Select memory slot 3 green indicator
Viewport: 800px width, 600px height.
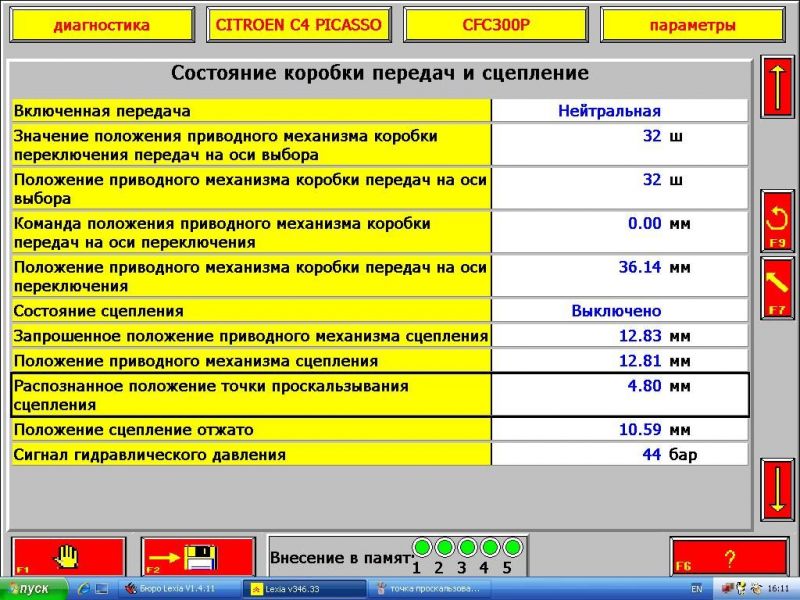pos(467,547)
